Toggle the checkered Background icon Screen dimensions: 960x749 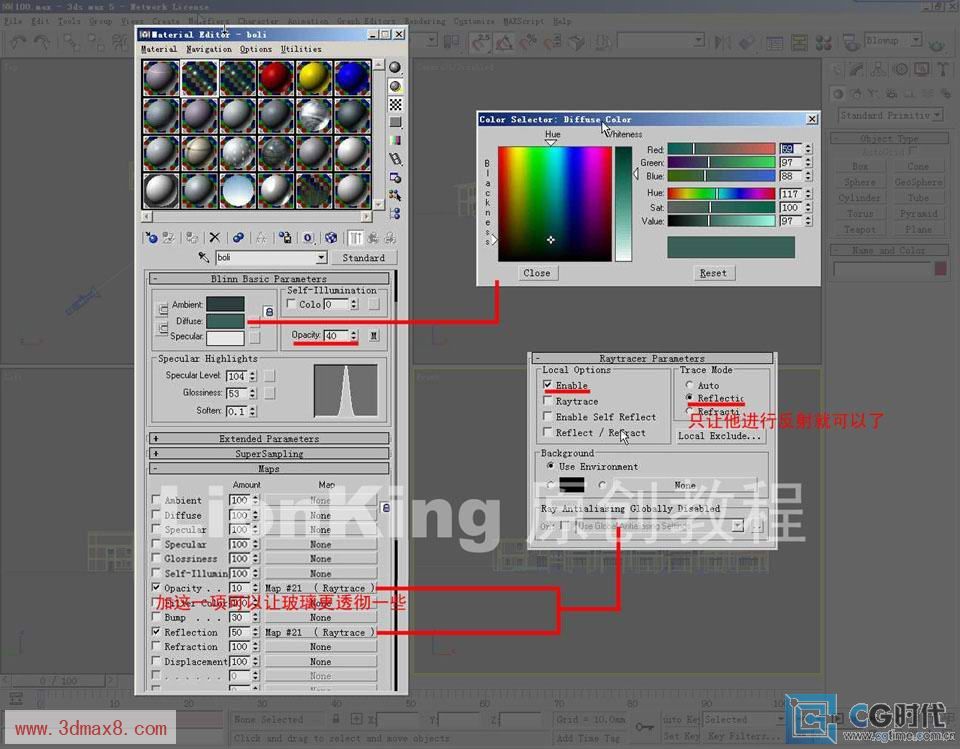click(396, 104)
